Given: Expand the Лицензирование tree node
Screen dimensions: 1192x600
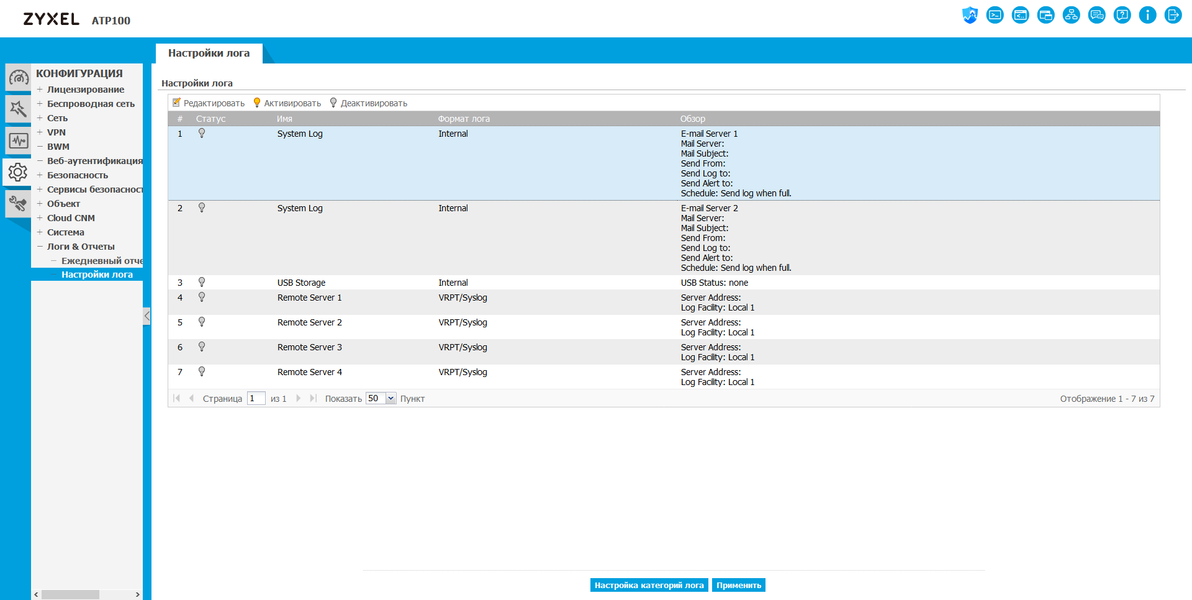Looking at the screenshot, I should 40,90.
